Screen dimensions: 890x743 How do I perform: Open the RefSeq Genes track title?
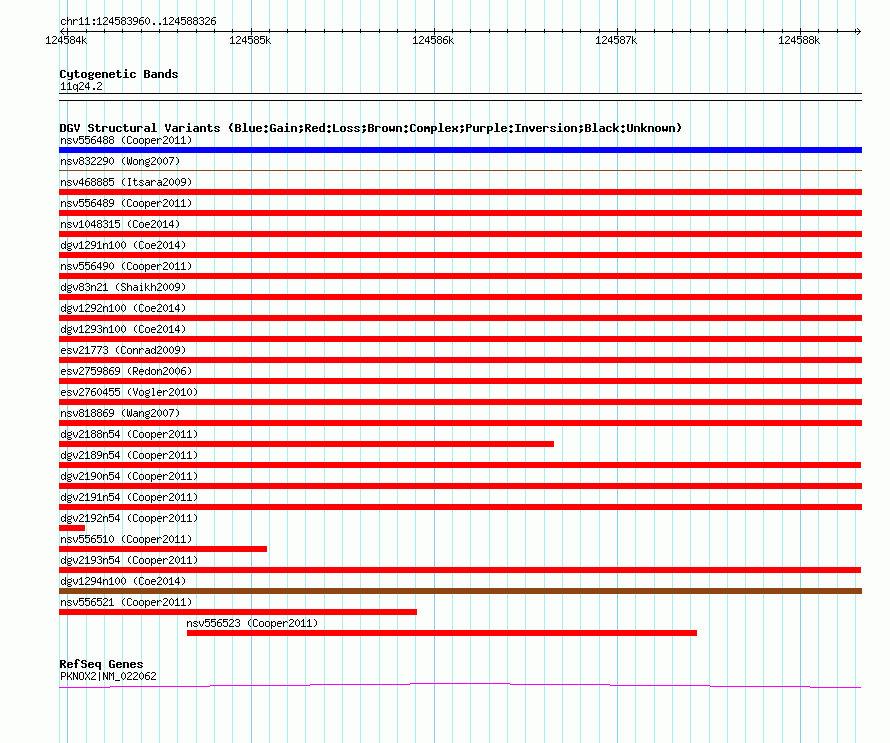coord(101,664)
